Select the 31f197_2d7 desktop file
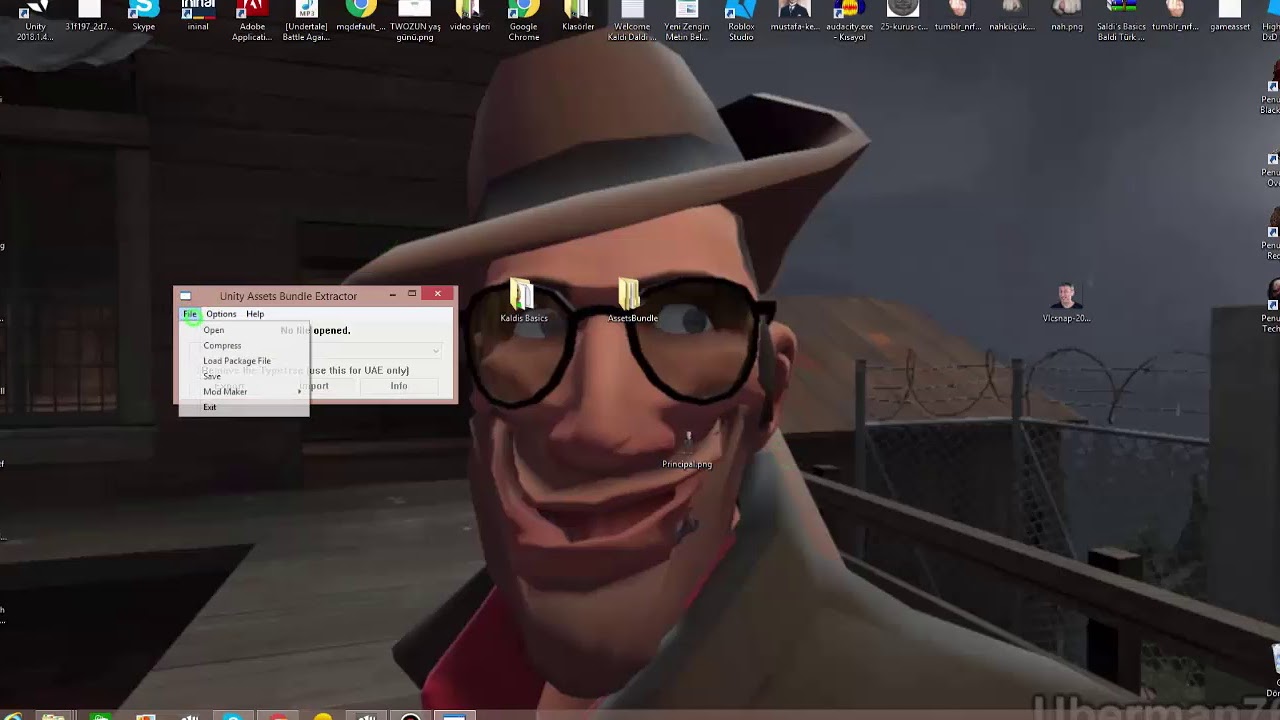Screen dimensions: 1280x720 pos(90,16)
